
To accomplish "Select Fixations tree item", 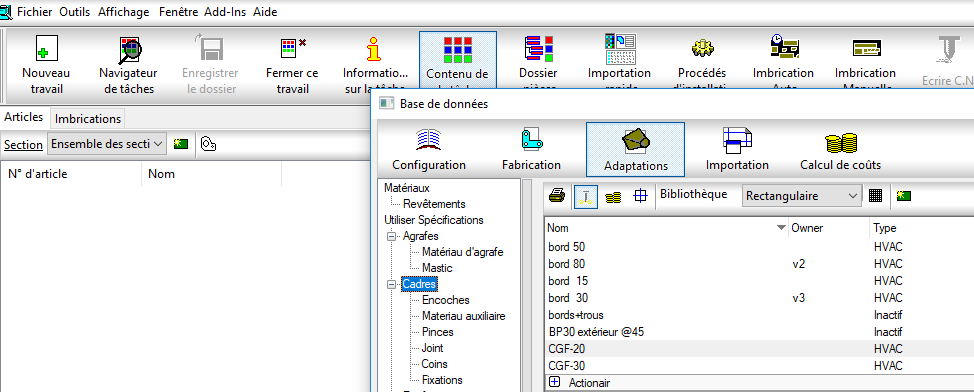I will [442, 380].
